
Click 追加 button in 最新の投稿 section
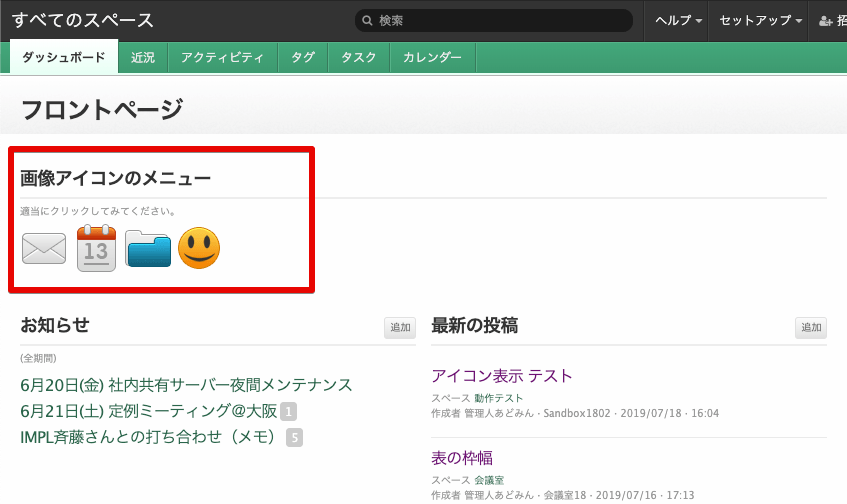[x=811, y=327]
